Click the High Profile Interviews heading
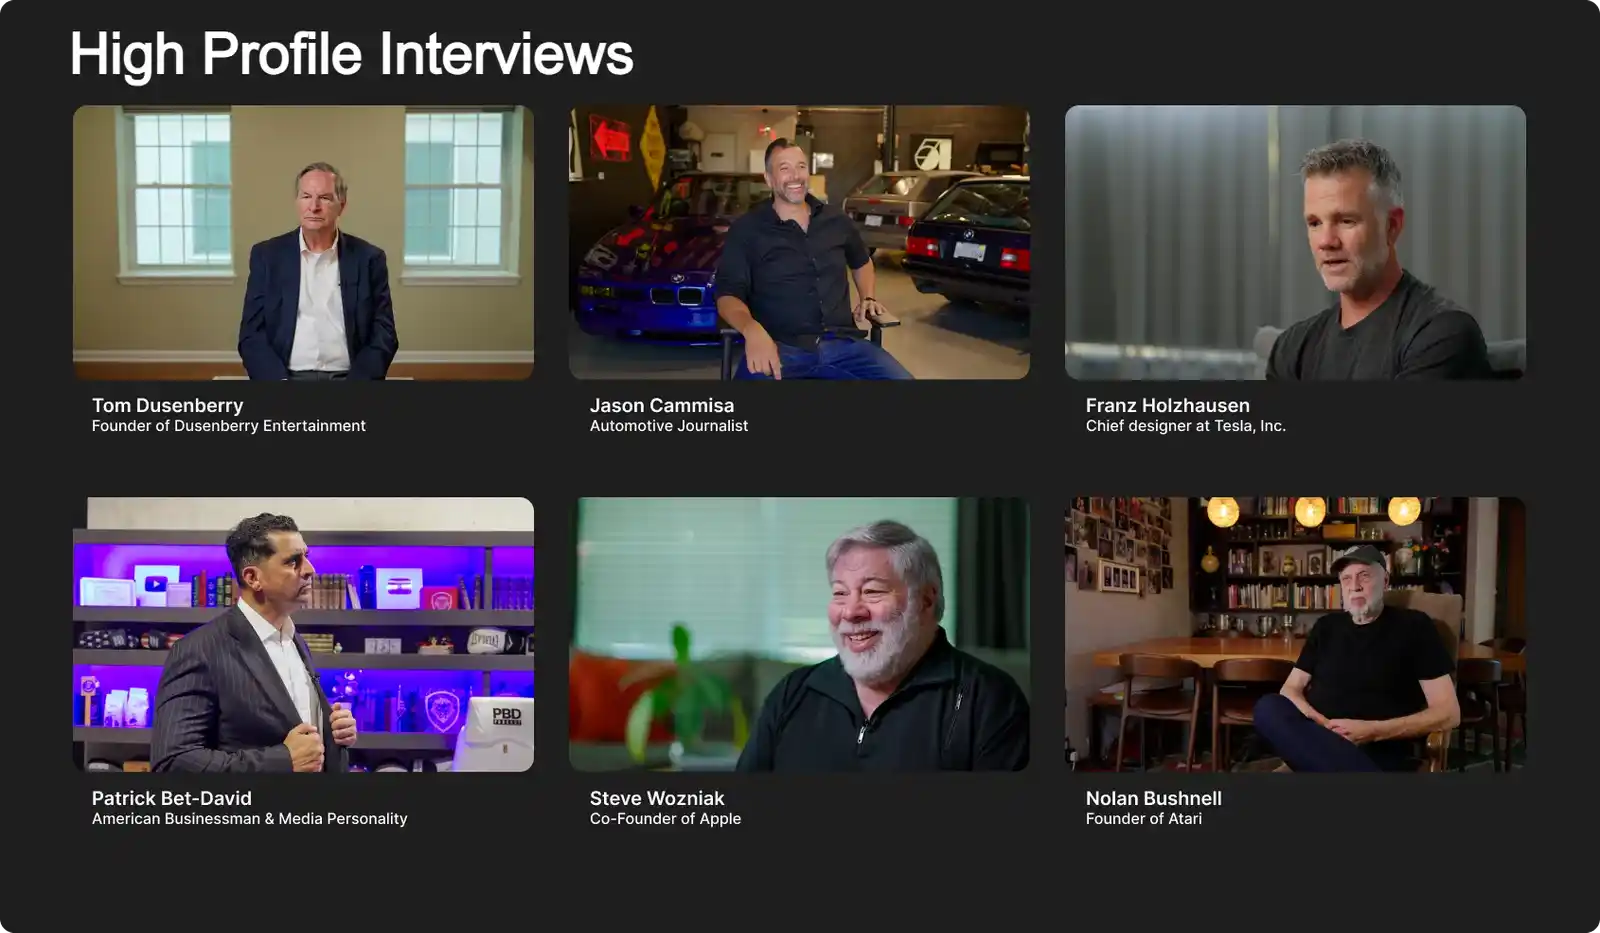Screen dimensions: 1600x933 pos(351,54)
